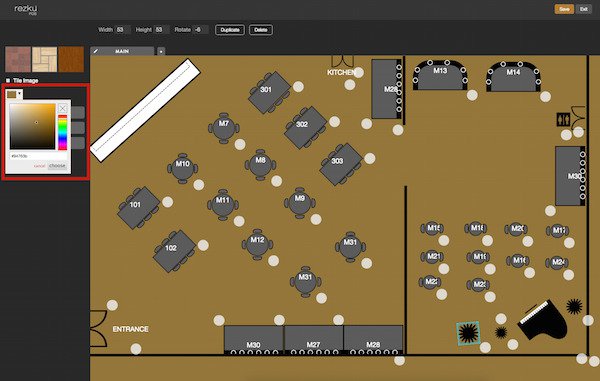Select banquette table M30
Image resolution: width=600 pixels, height=381 pixels.
point(253,340)
